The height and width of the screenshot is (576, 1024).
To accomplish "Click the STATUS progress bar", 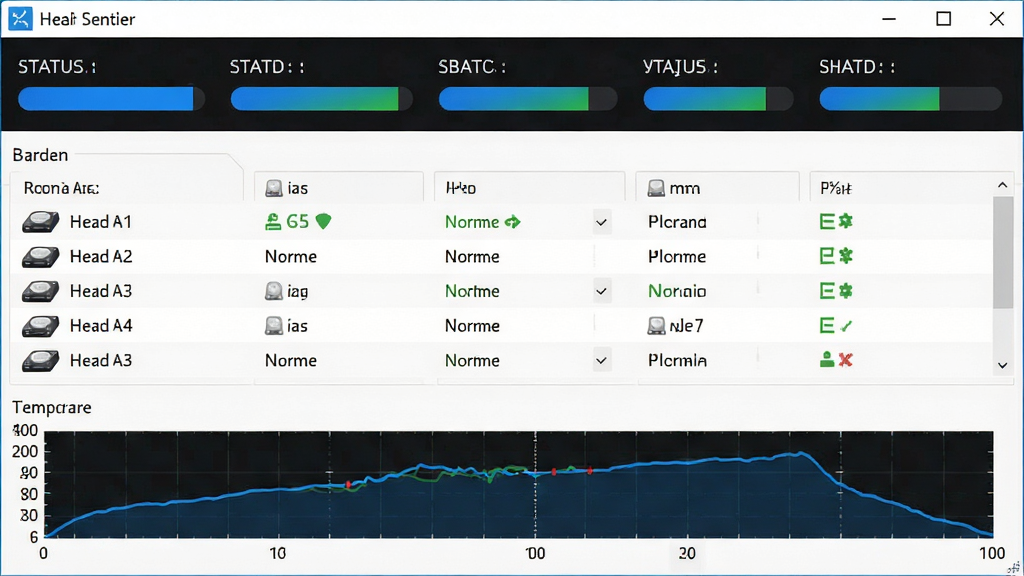I will point(111,99).
